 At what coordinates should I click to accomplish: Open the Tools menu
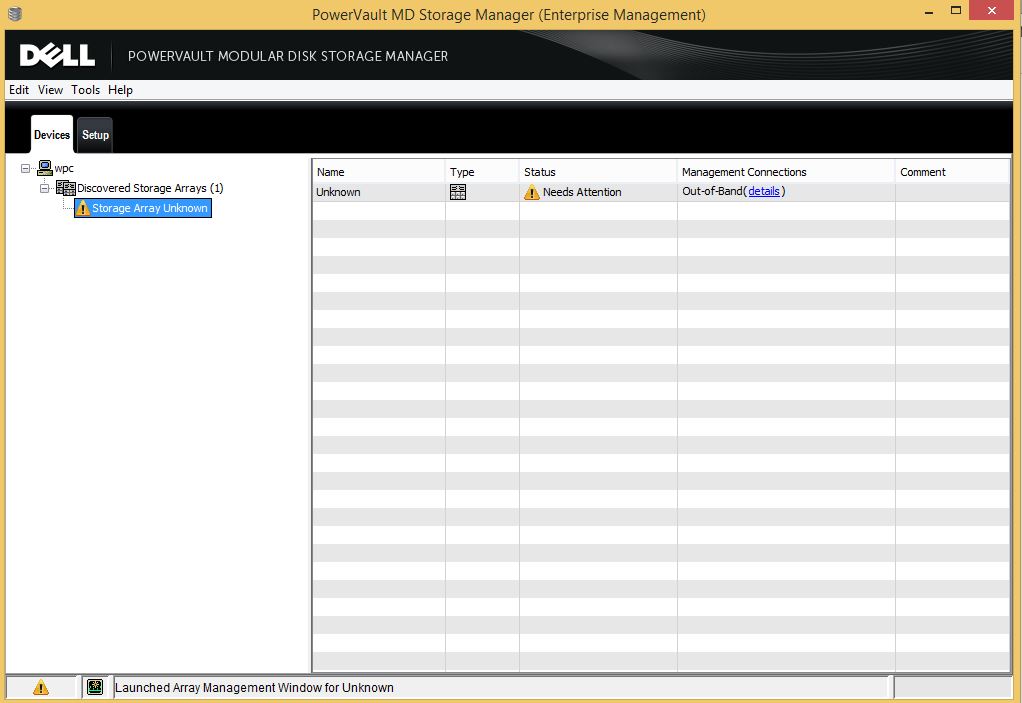[85, 90]
